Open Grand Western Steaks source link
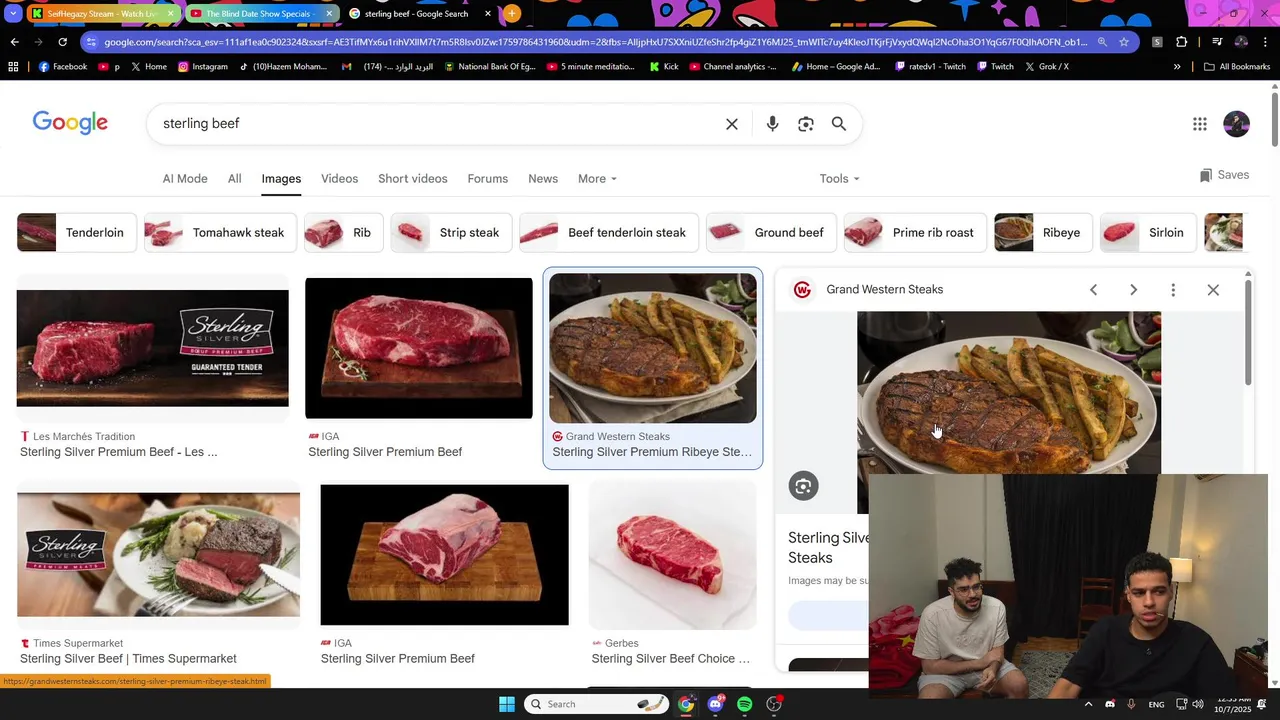Viewport: 1280px width, 720px height. 885,290
